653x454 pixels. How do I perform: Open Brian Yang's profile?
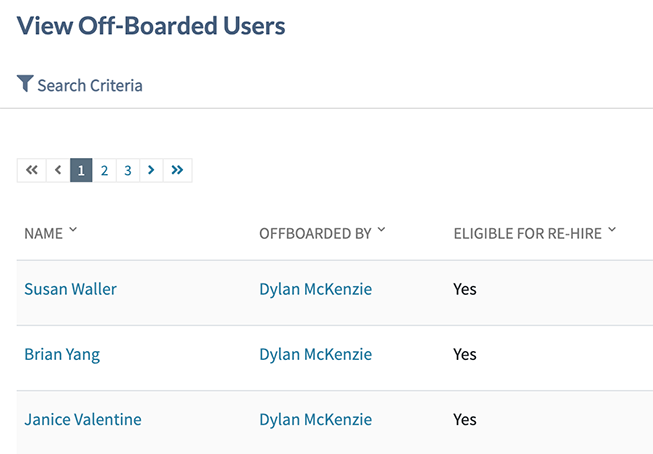62,354
